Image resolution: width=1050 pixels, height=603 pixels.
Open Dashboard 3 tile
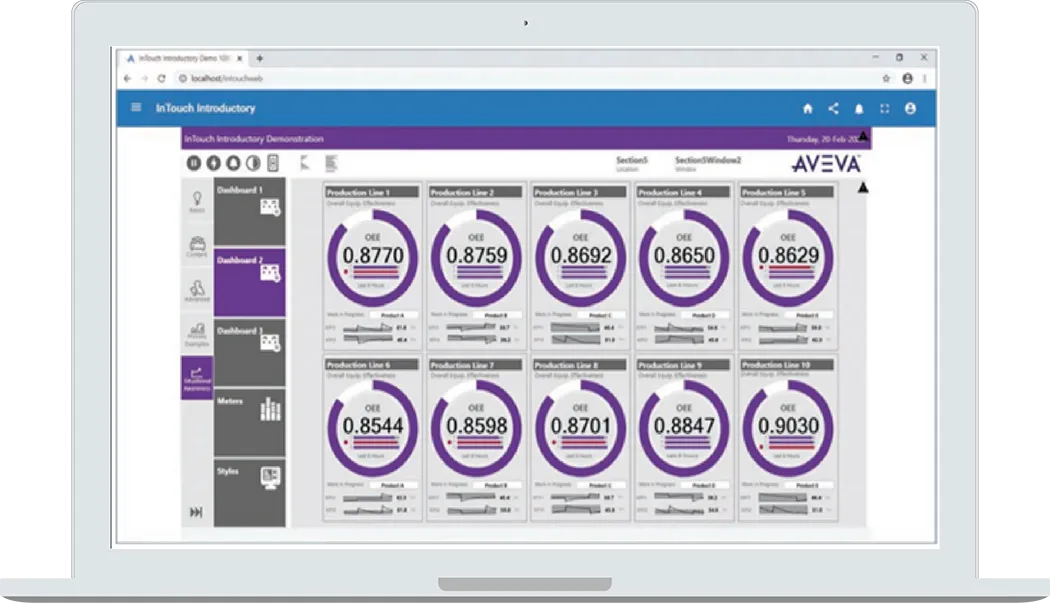tap(250, 352)
